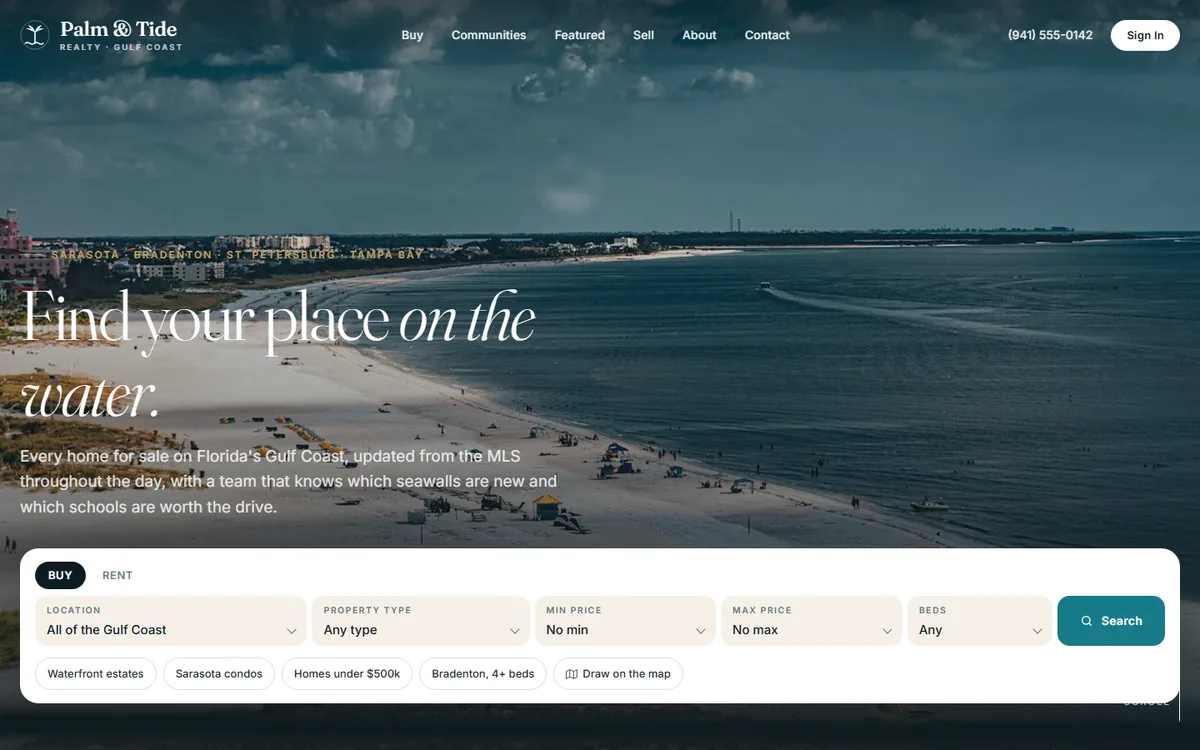Call the (941) 555-0142 phone link
The image size is (1200, 750).
pyautogui.click(x=1050, y=35)
